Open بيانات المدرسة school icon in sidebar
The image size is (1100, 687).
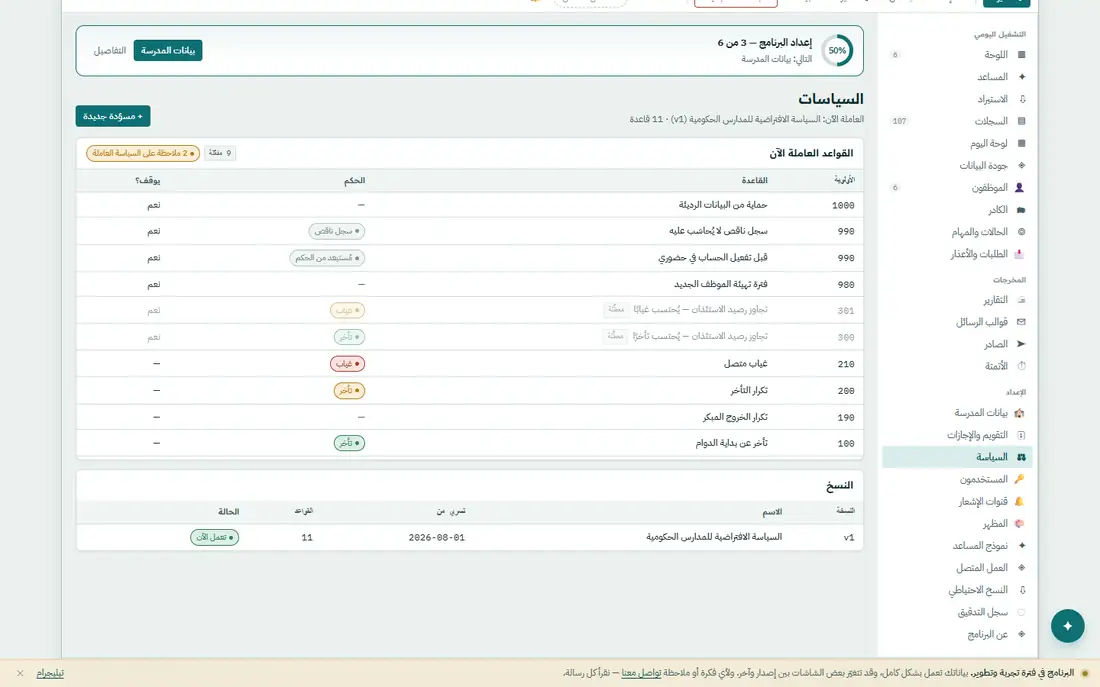click(x=1019, y=413)
